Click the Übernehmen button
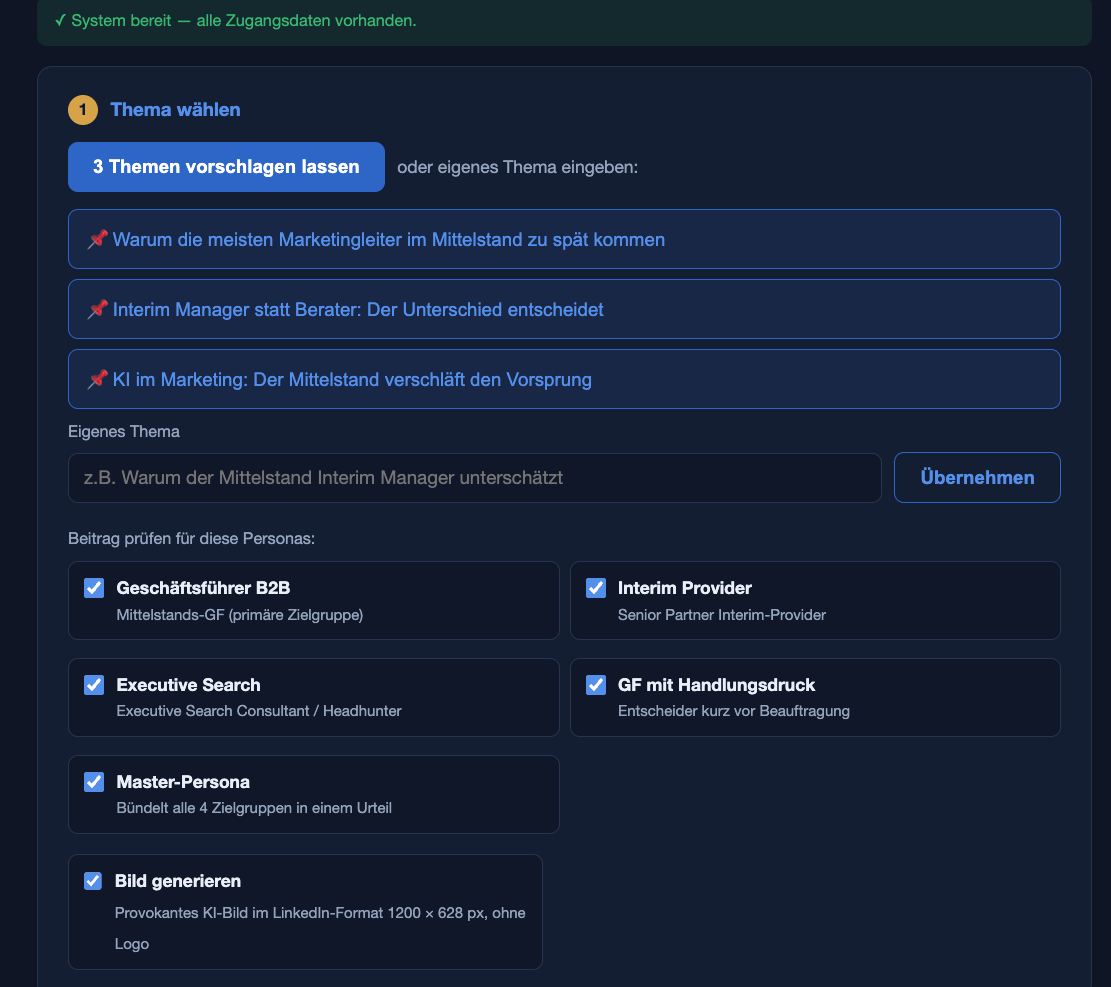1111x987 pixels. pos(977,478)
